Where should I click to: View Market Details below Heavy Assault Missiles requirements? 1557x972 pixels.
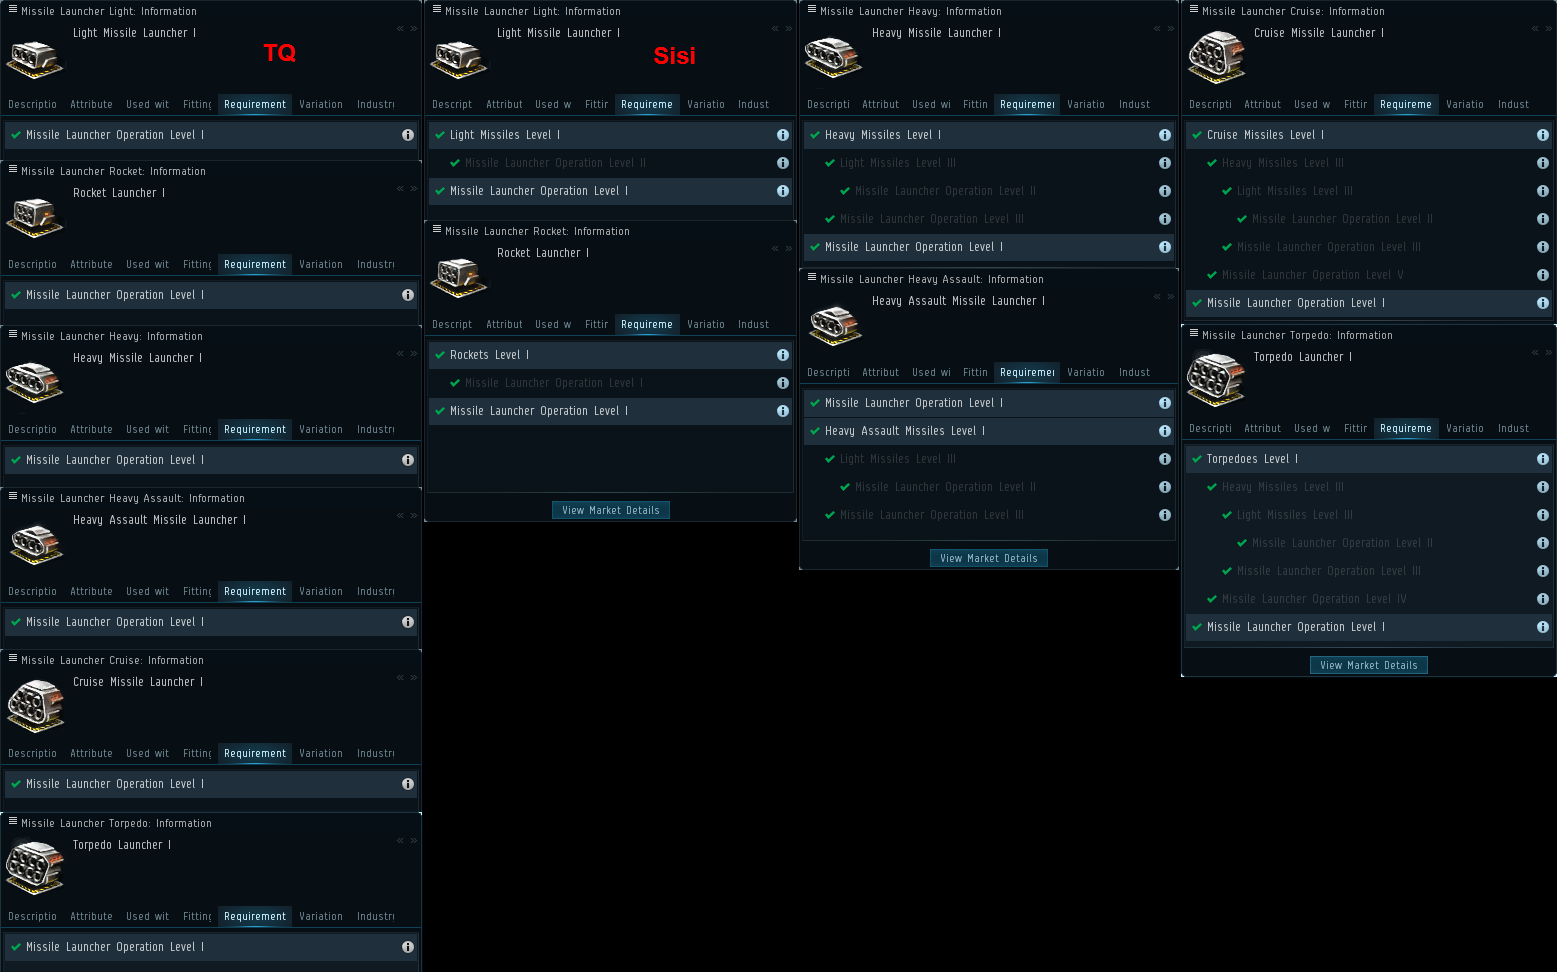(989, 558)
